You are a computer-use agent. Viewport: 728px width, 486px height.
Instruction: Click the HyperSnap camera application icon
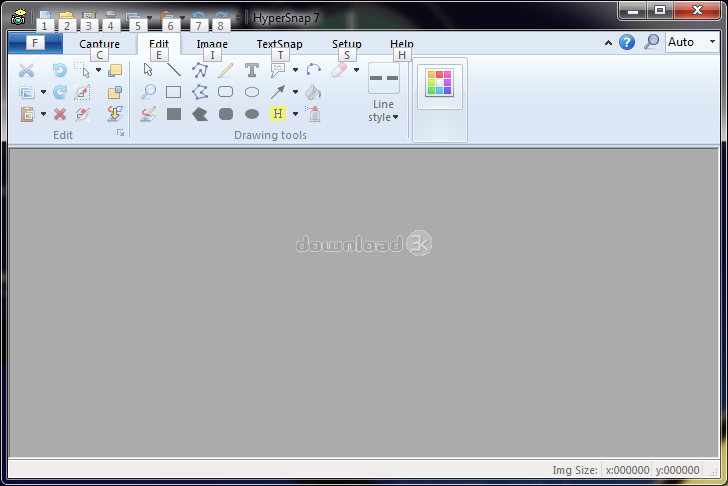click(18, 17)
